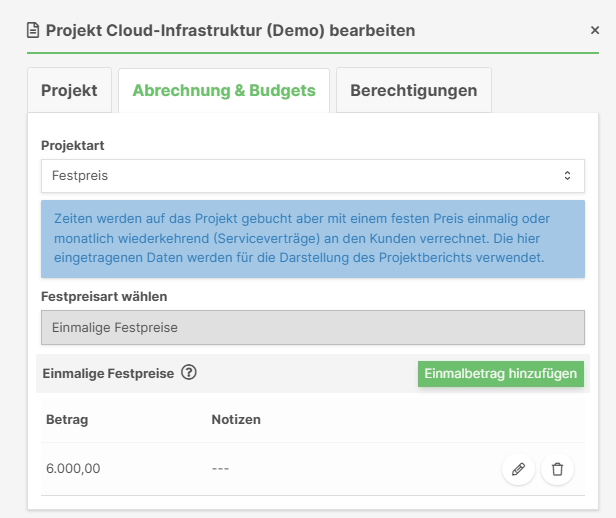Open help icon next to Einmalige Festpreise

pos(189,372)
